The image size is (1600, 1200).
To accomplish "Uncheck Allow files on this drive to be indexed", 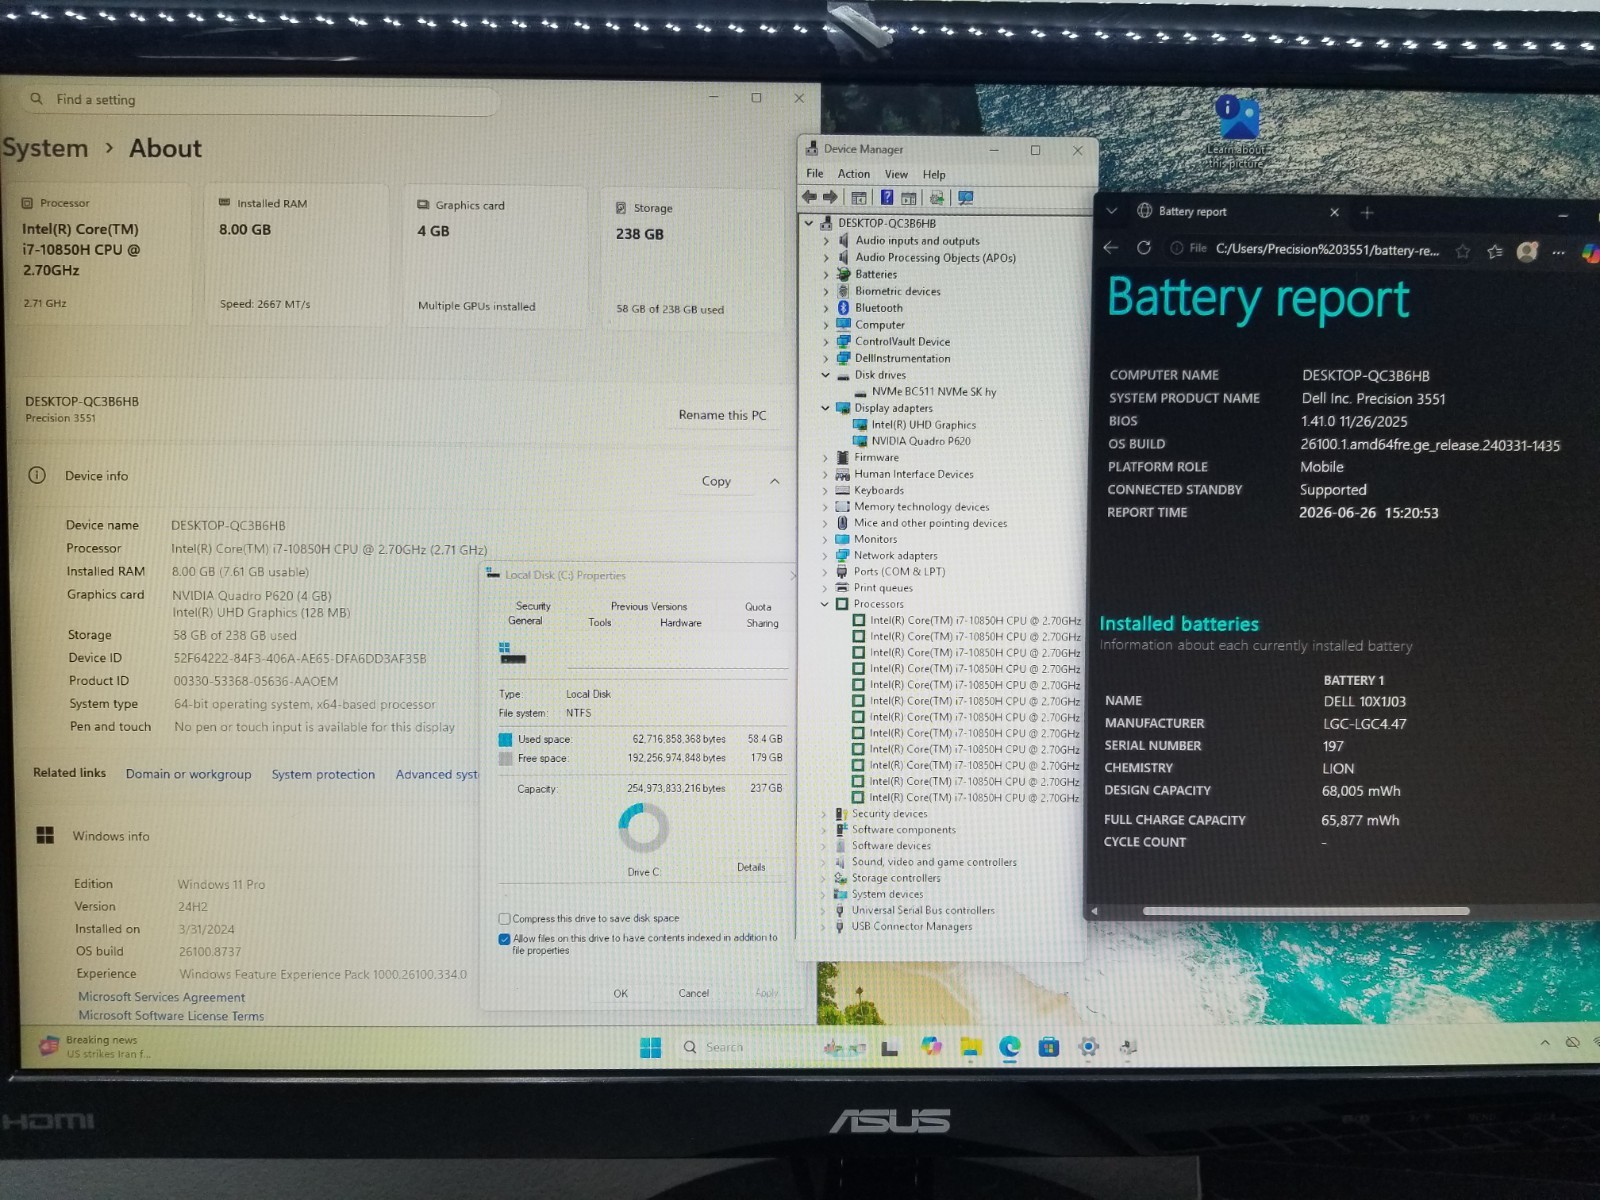I will click(x=505, y=939).
